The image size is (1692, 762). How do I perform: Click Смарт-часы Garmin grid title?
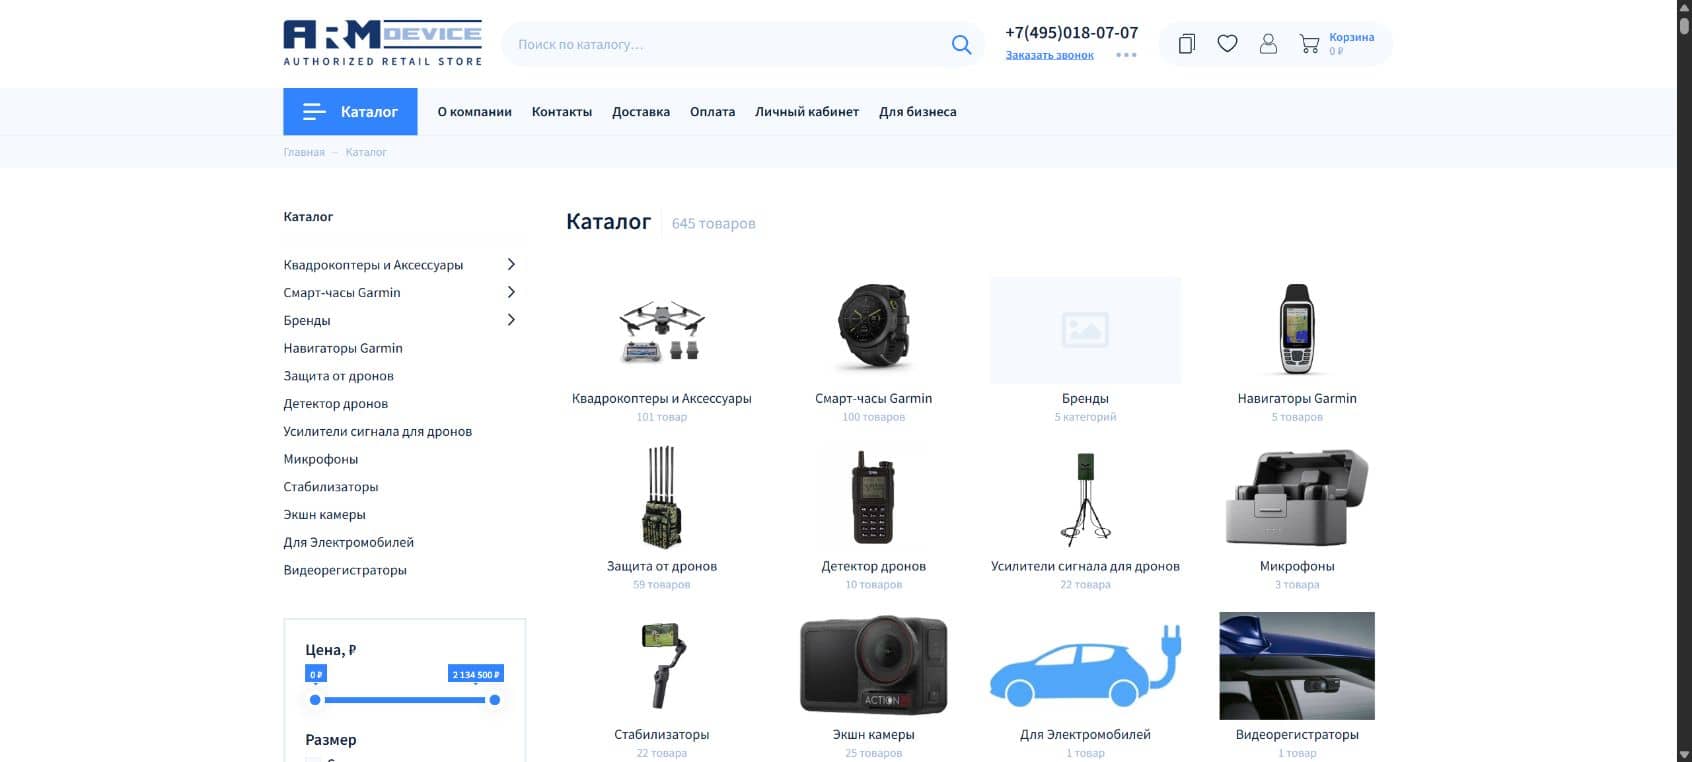click(x=873, y=398)
